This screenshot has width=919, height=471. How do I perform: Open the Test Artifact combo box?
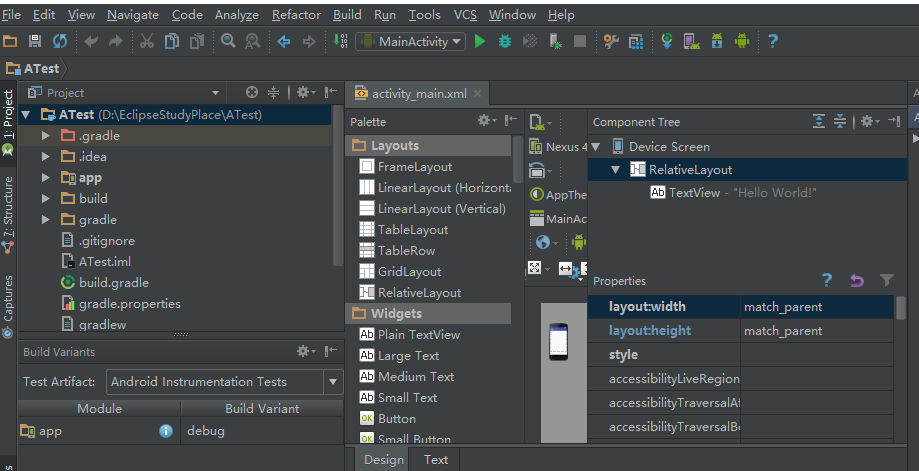click(224, 382)
